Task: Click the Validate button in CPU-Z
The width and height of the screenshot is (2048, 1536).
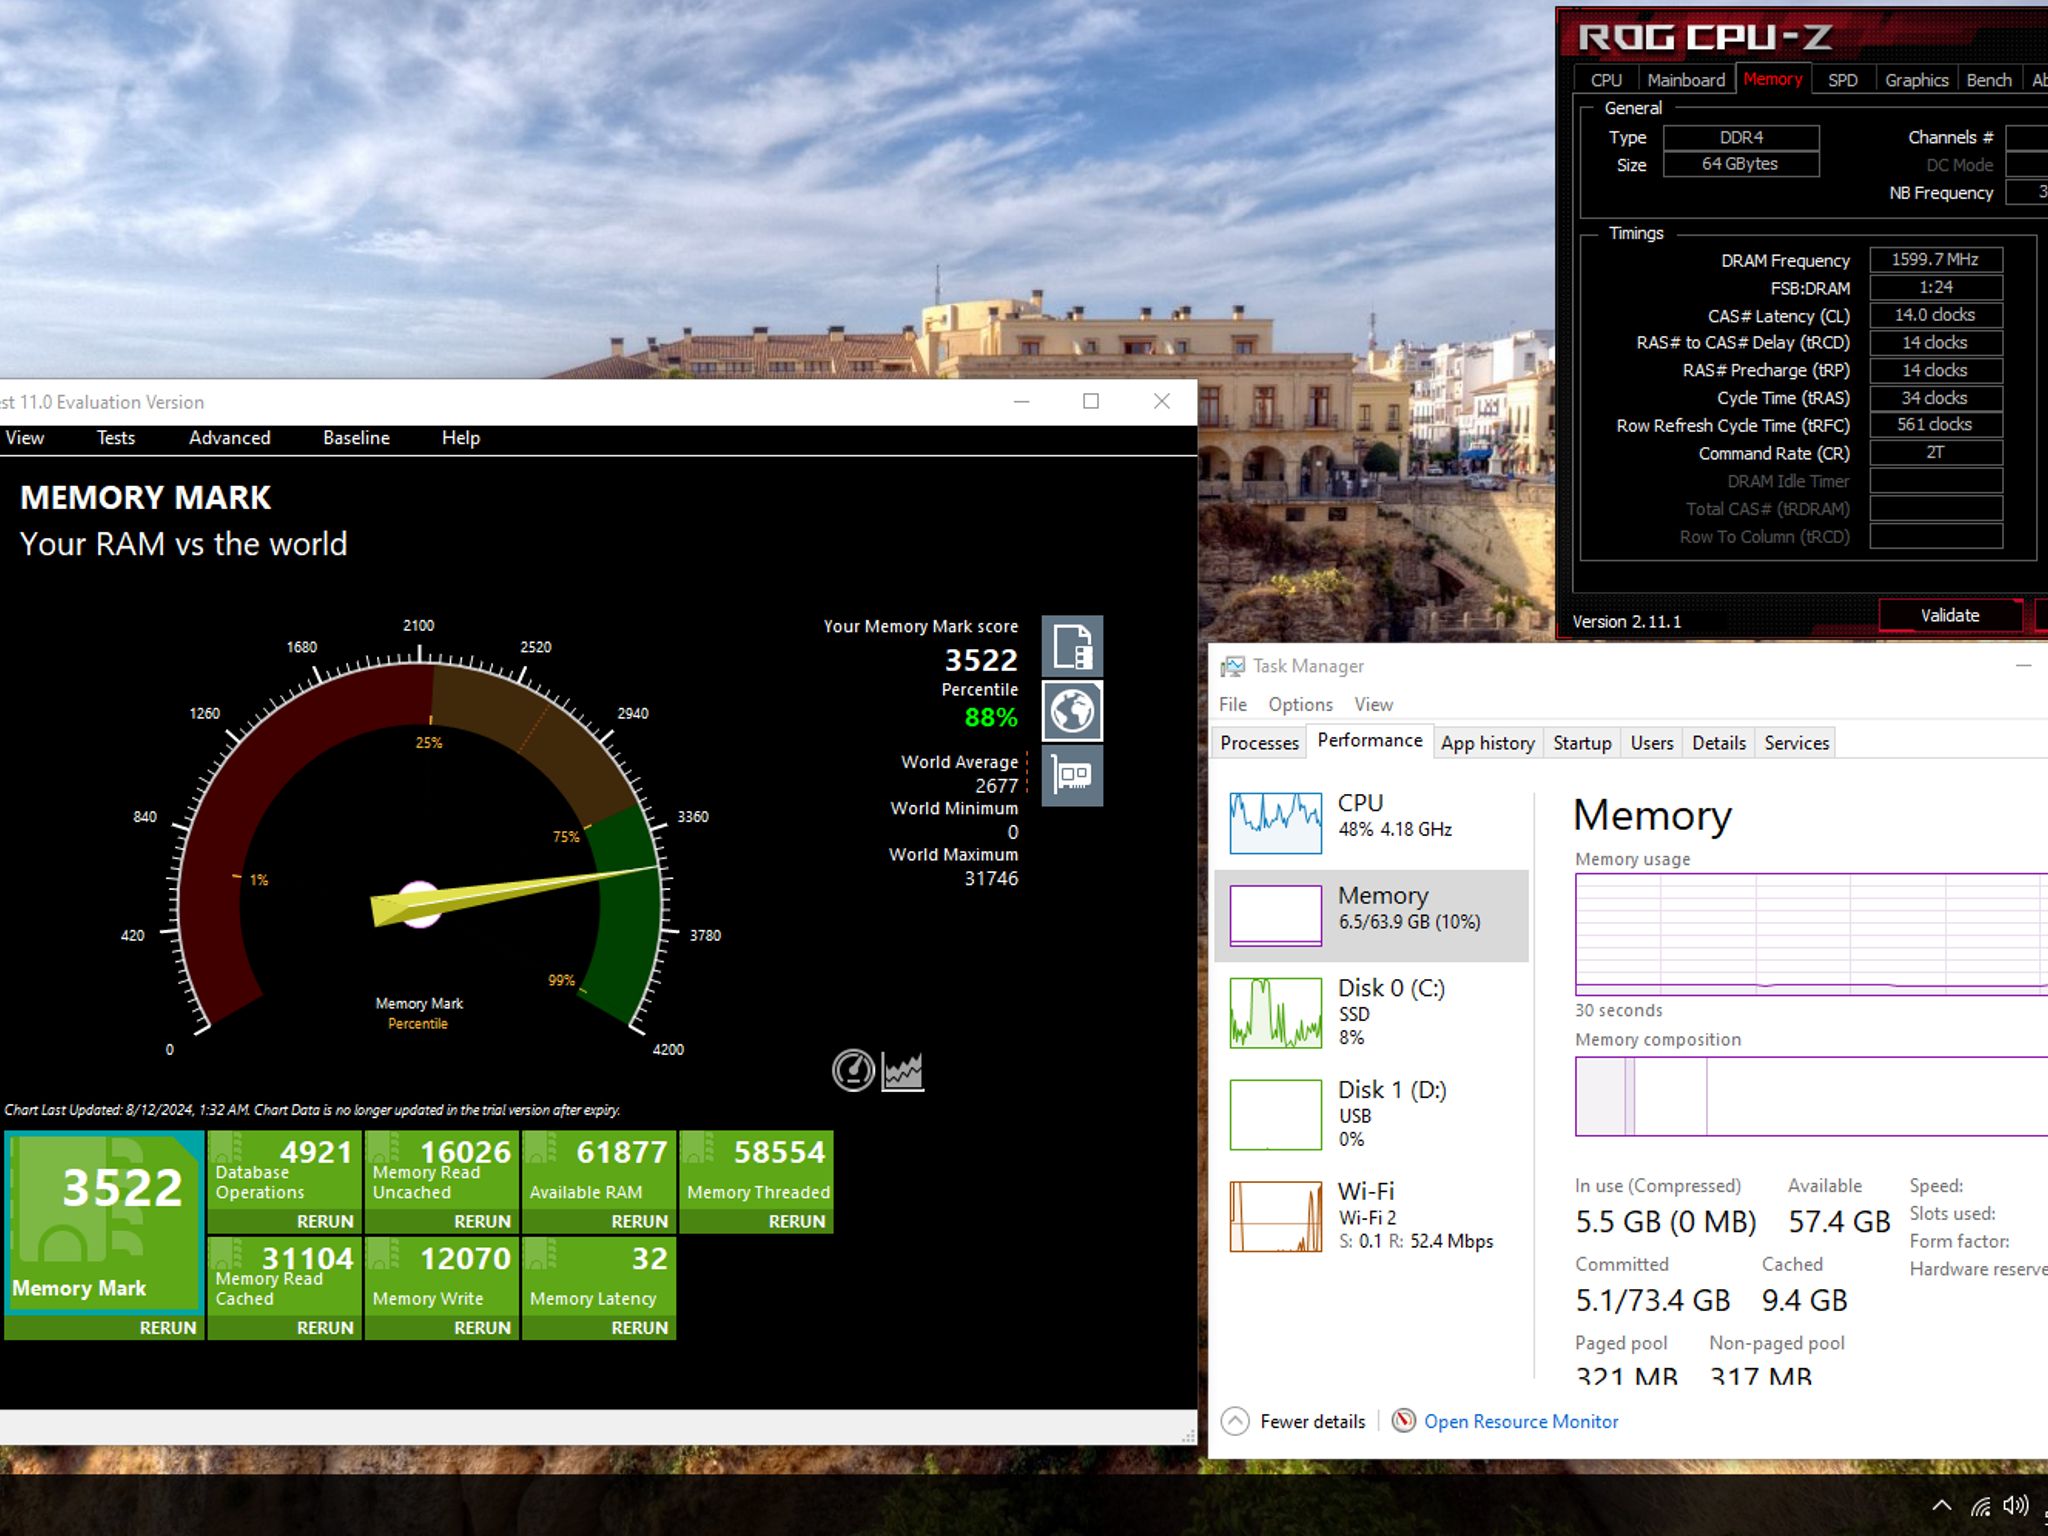Action: click(1949, 615)
